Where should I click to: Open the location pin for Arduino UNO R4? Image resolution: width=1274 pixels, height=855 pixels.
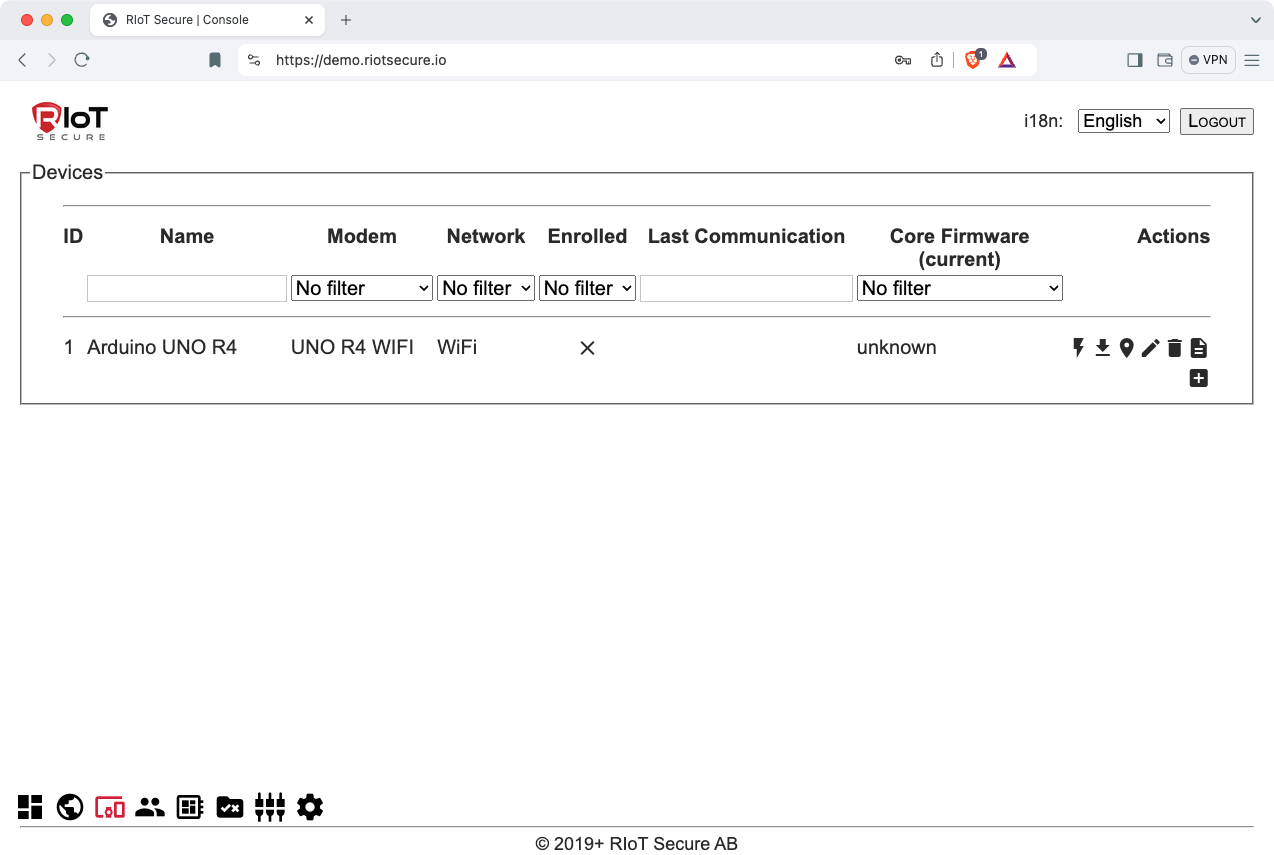pos(1126,348)
